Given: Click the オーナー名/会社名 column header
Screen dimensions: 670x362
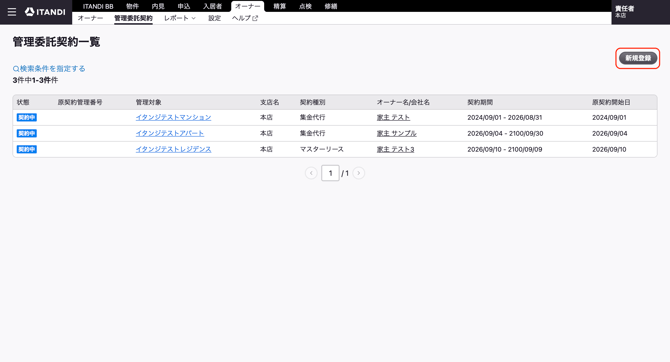Looking at the screenshot, I should tap(403, 102).
